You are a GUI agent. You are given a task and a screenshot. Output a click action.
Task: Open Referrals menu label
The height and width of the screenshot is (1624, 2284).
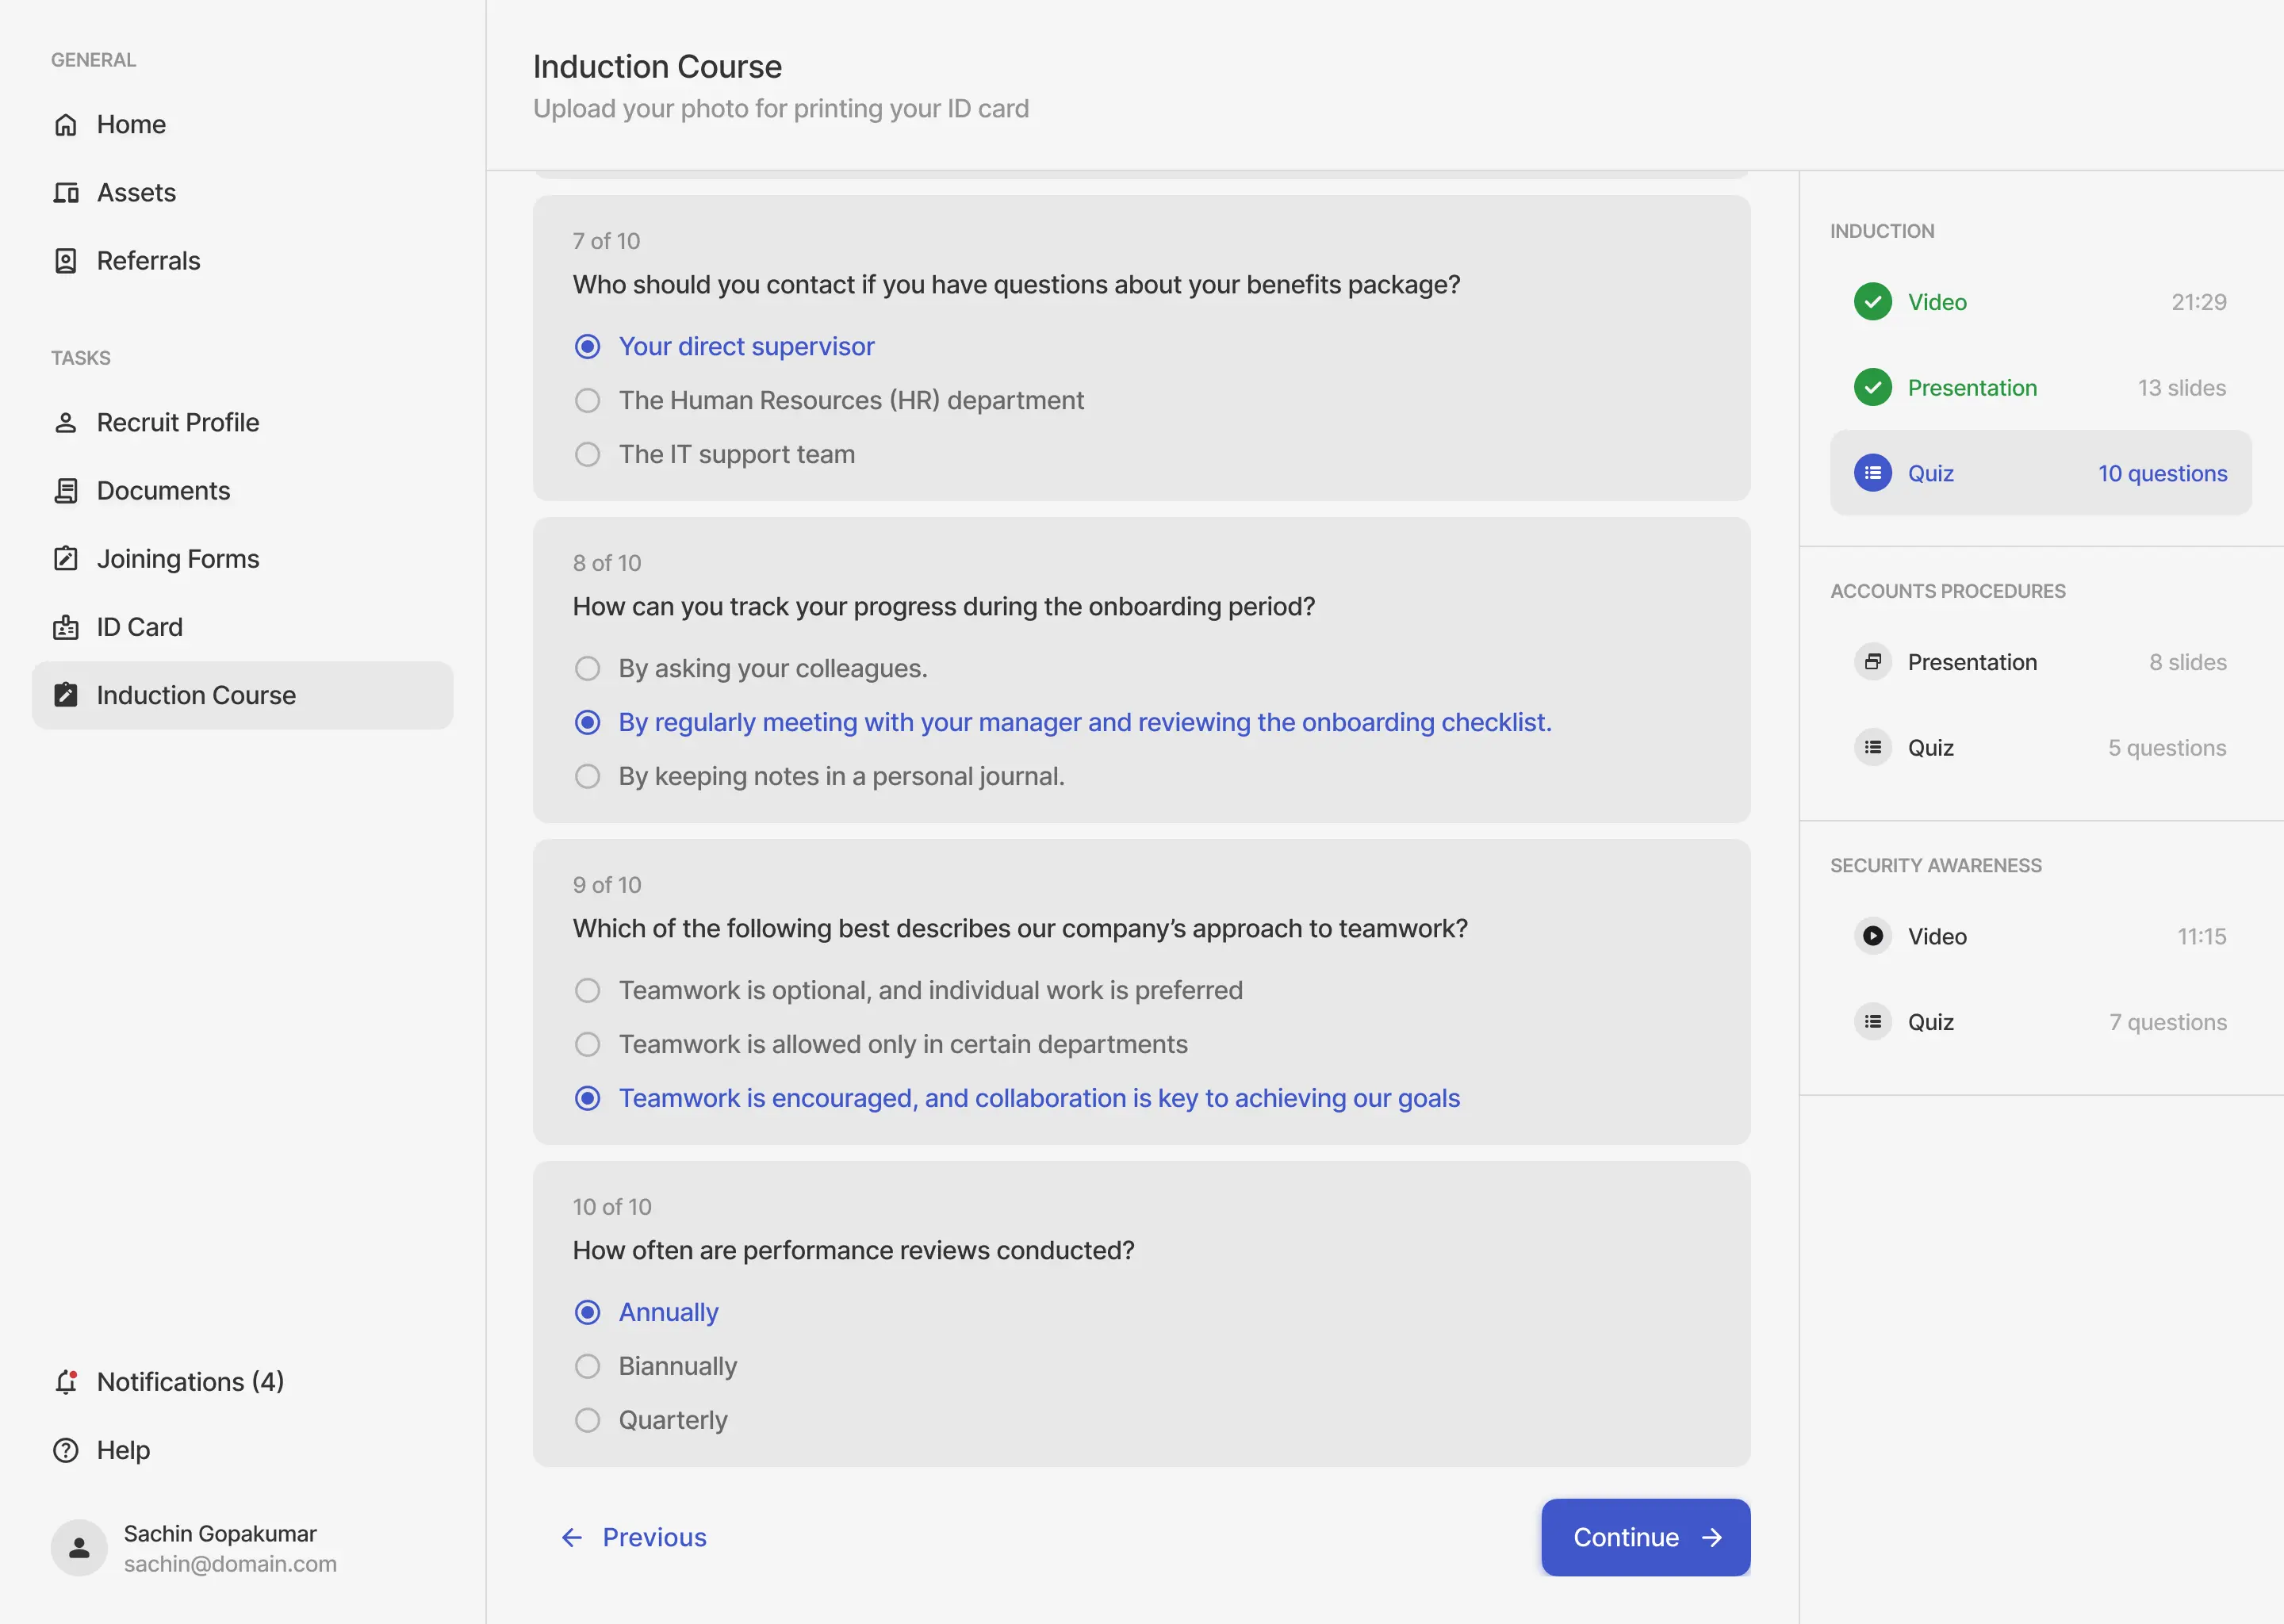click(x=148, y=261)
